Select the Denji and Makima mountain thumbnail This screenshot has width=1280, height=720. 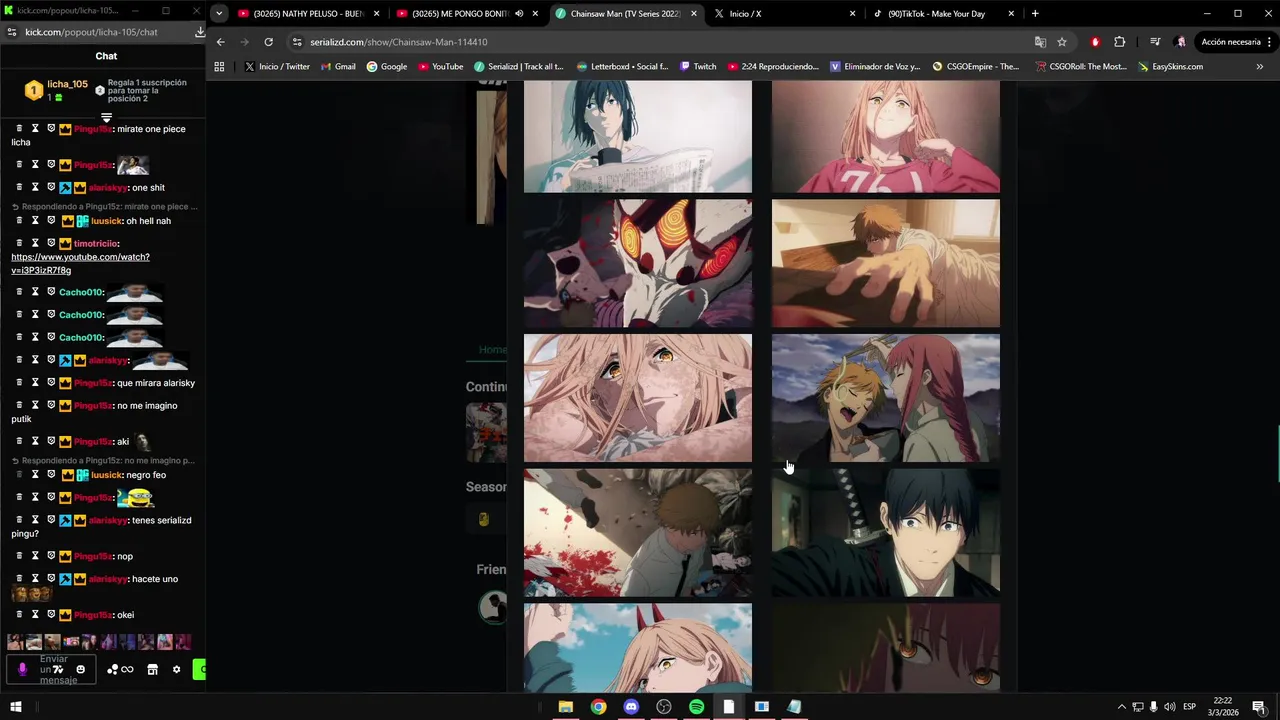tap(885, 398)
